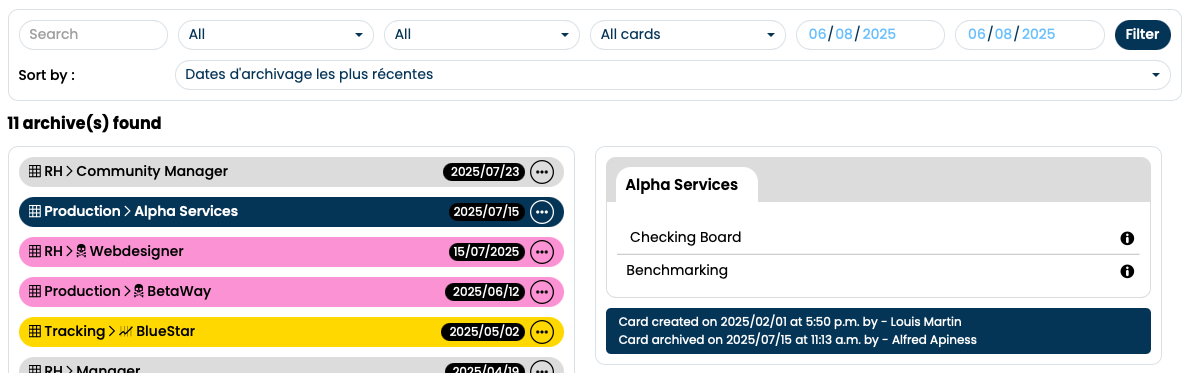
Task: Open three-dot menu on Webdesigner row
Action: 542,251
